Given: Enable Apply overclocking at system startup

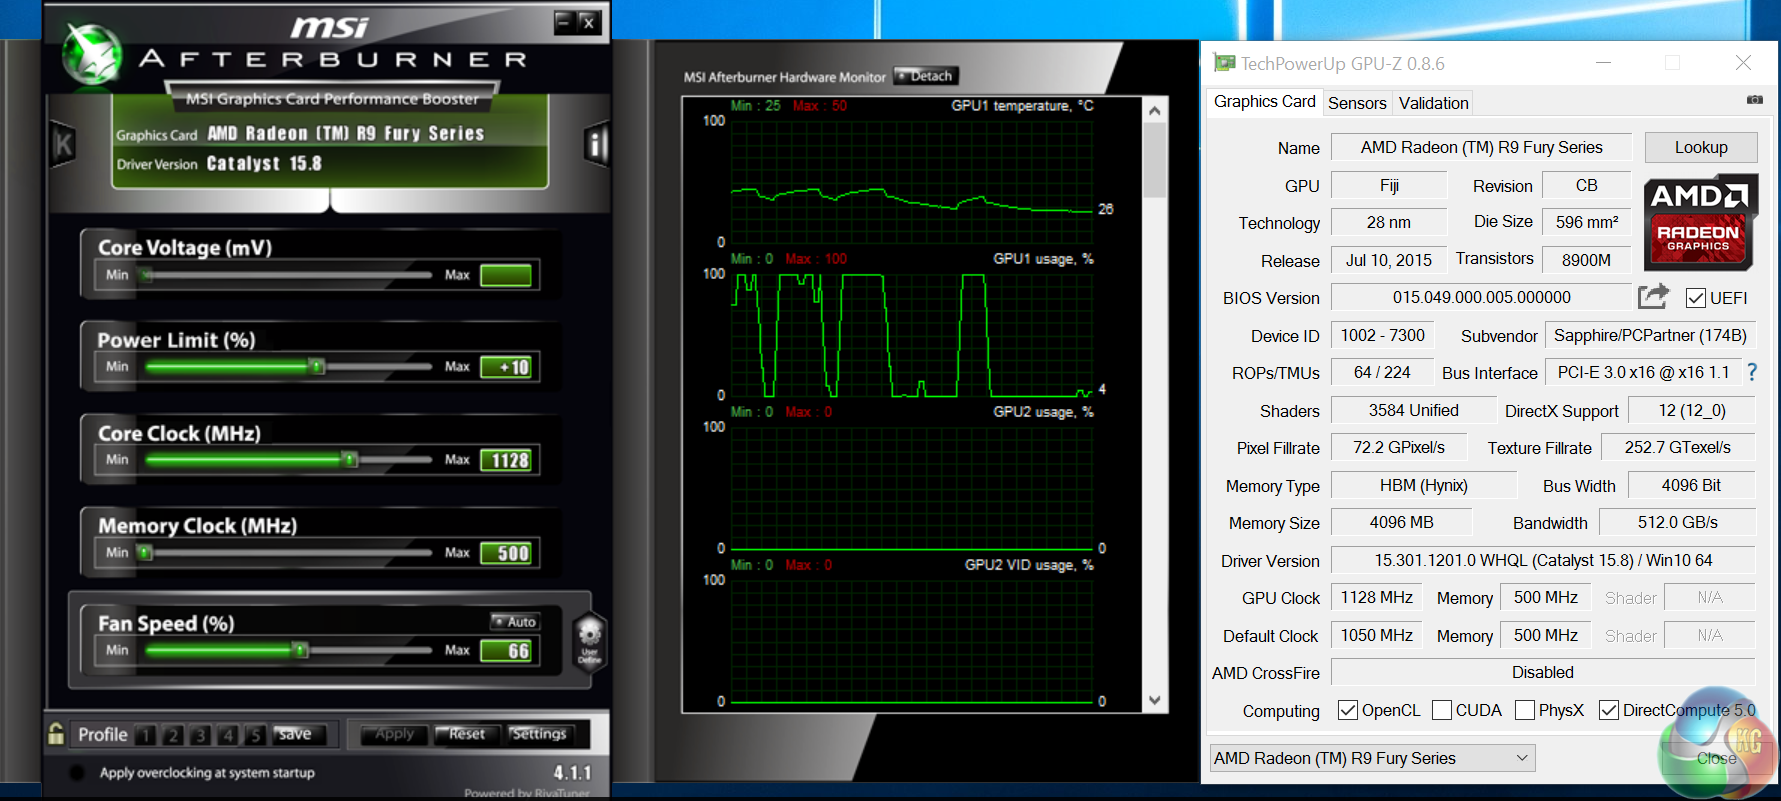Looking at the screenshot, I should click(77, 773).
